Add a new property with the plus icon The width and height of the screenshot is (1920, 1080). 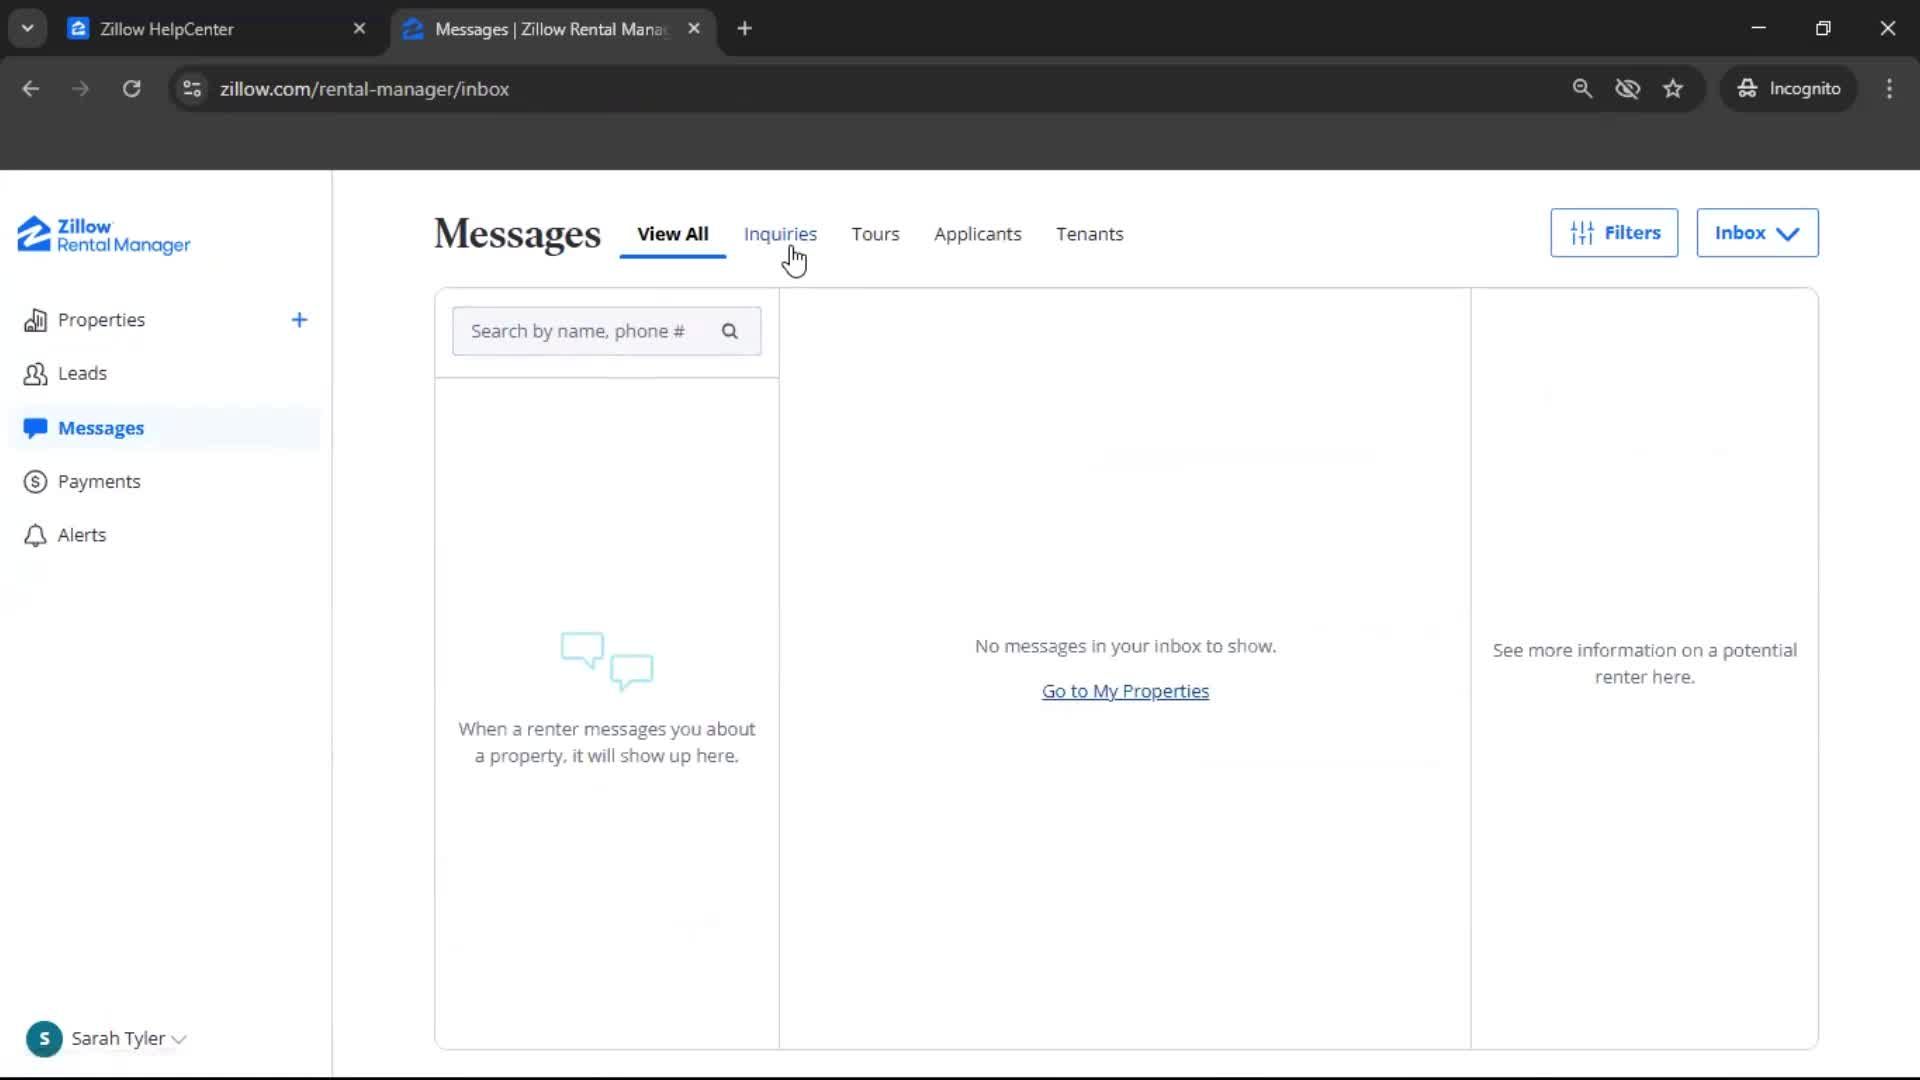click(299, 320)
